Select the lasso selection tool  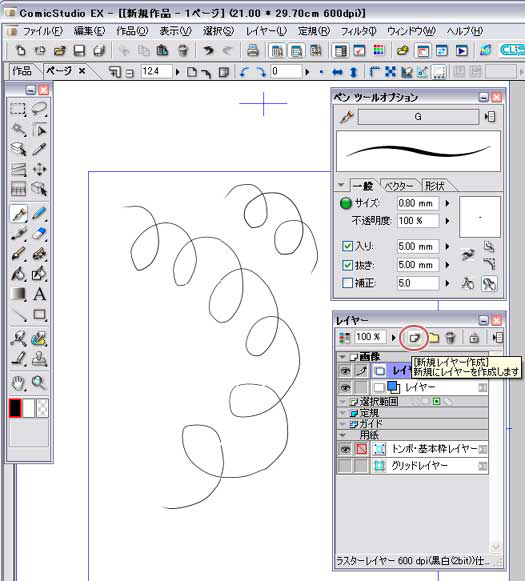(x=39, y=109)
